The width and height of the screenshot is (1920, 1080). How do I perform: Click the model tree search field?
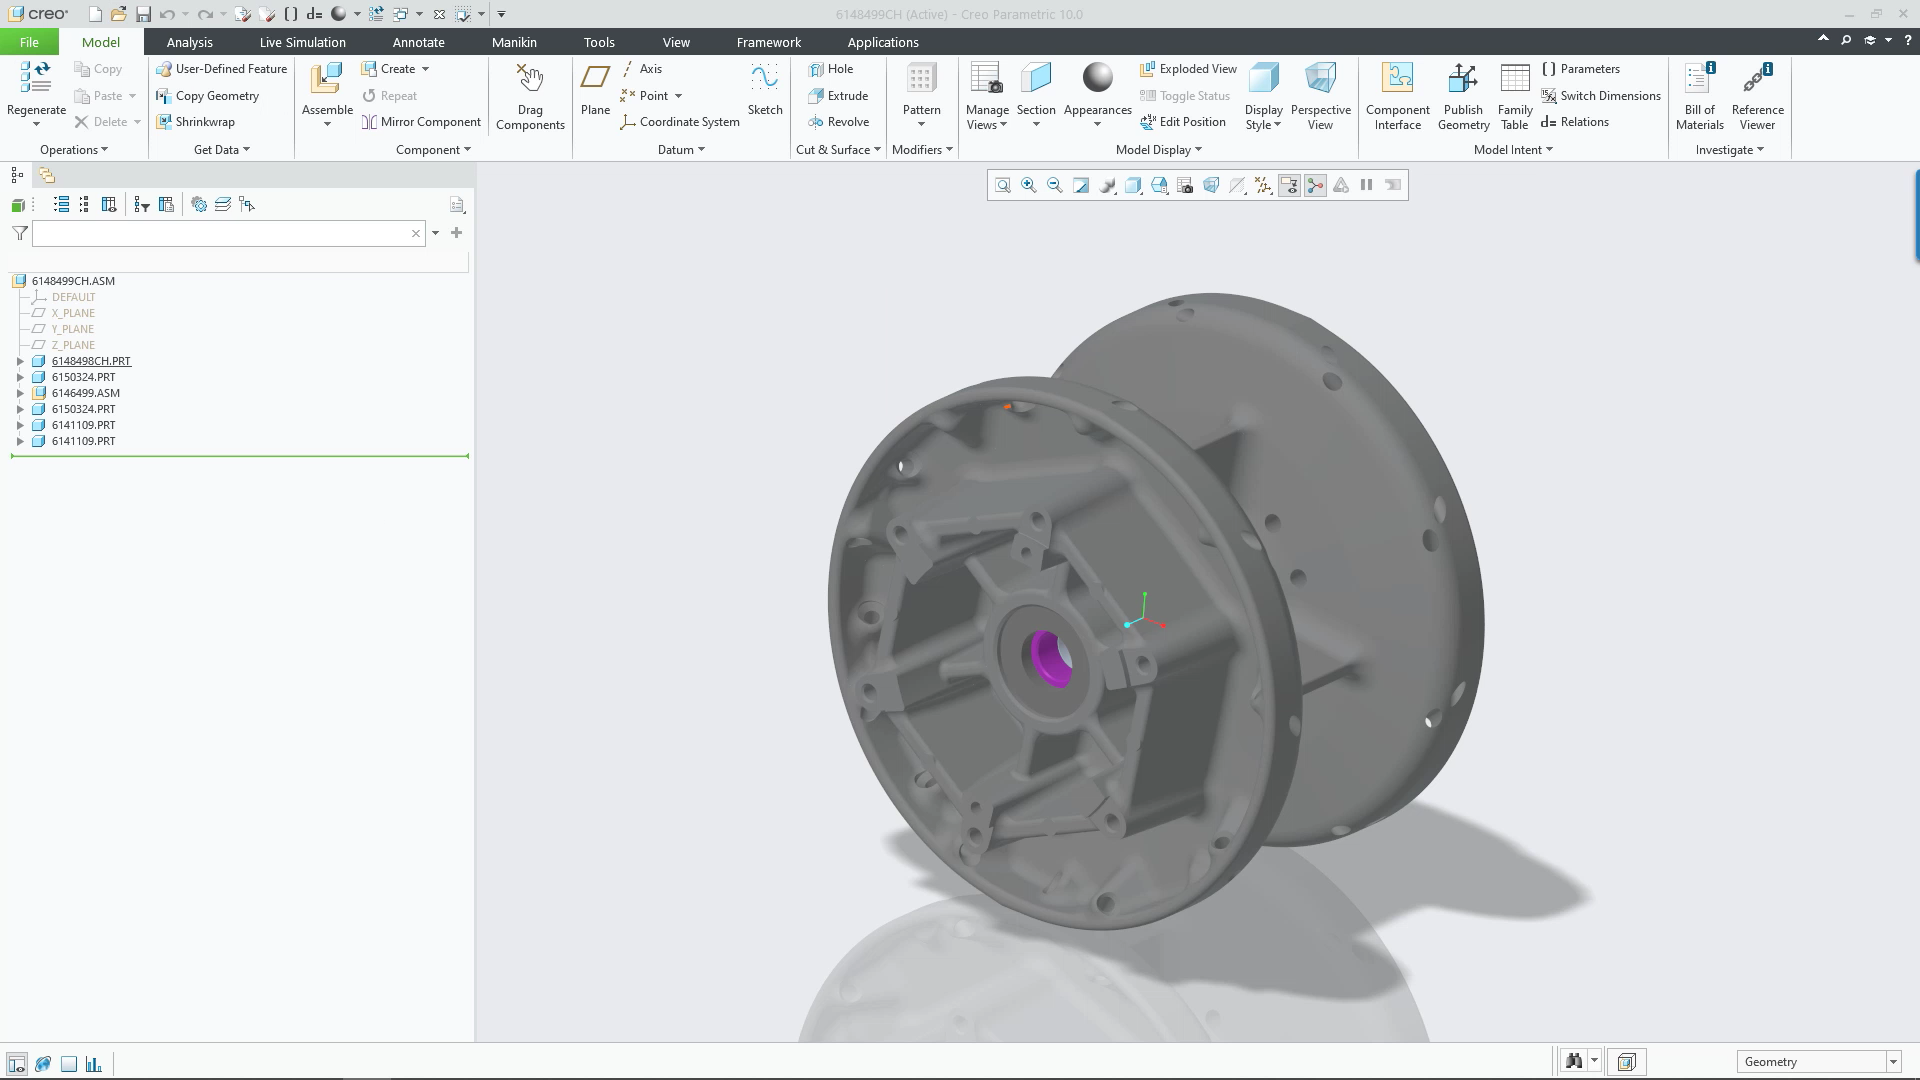coord(230,233)
